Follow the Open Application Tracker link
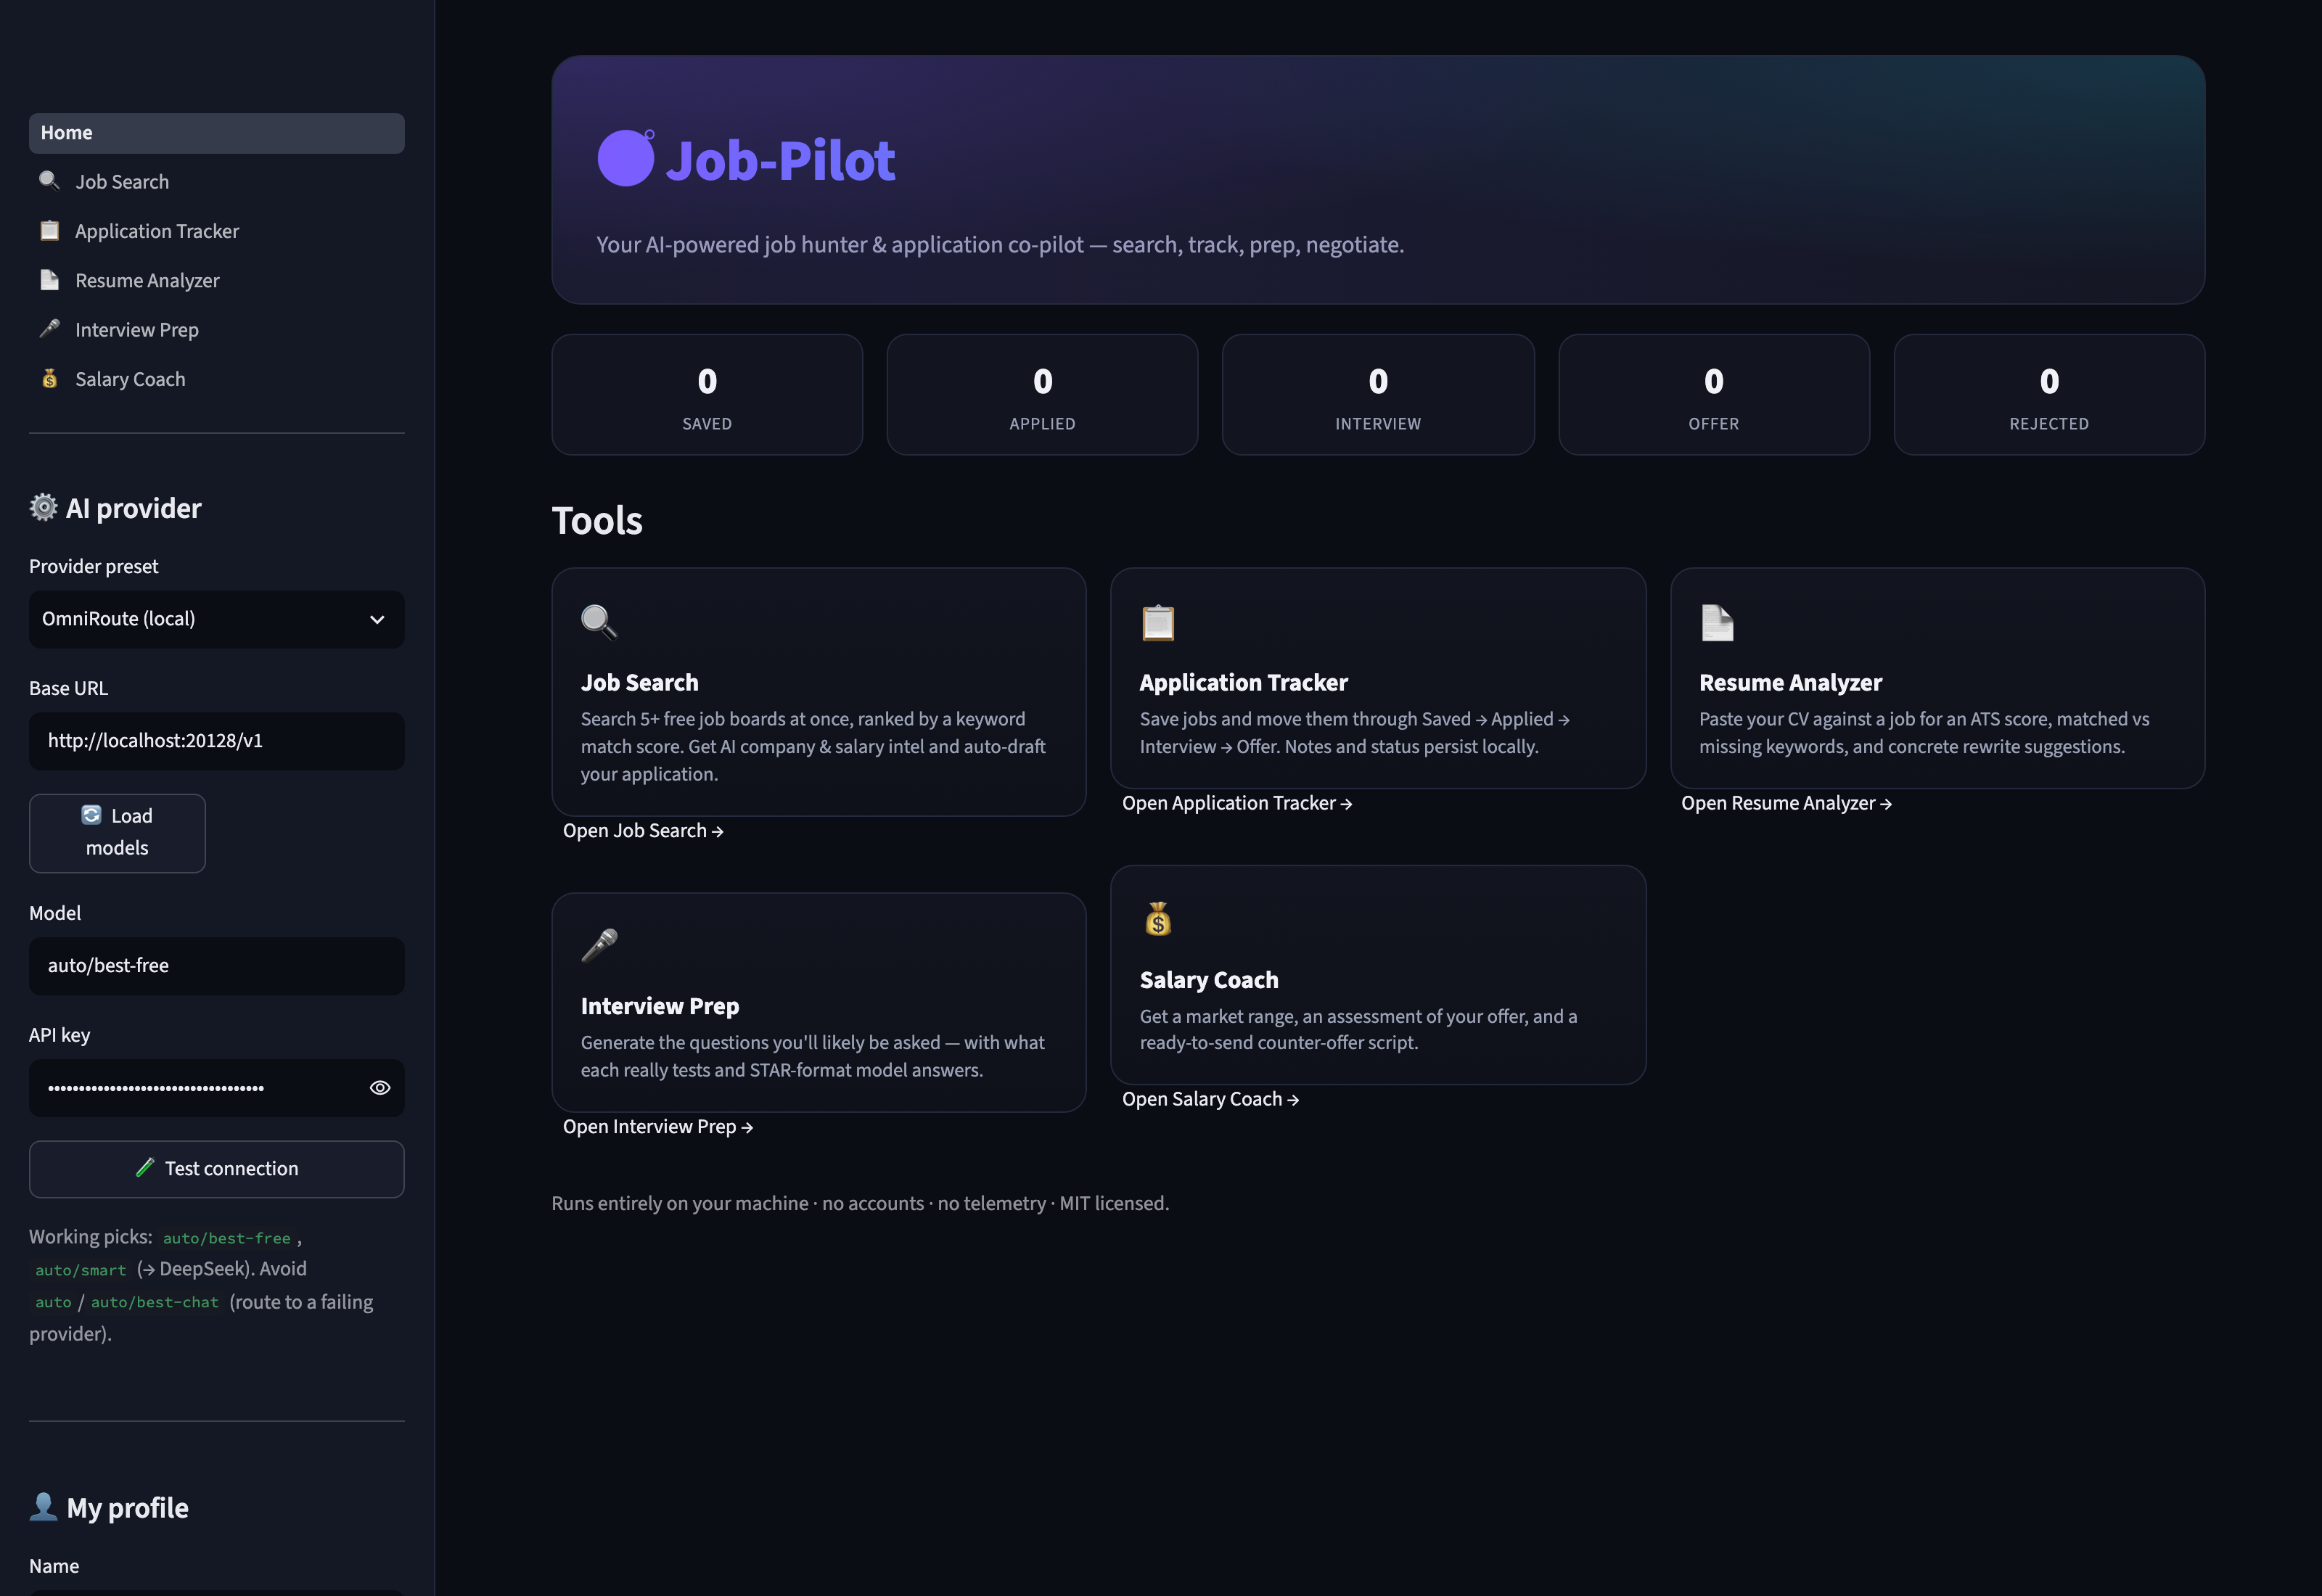Image resolution: width=2322 pixels, height=1596 pixels. [x=1237, y=803]
